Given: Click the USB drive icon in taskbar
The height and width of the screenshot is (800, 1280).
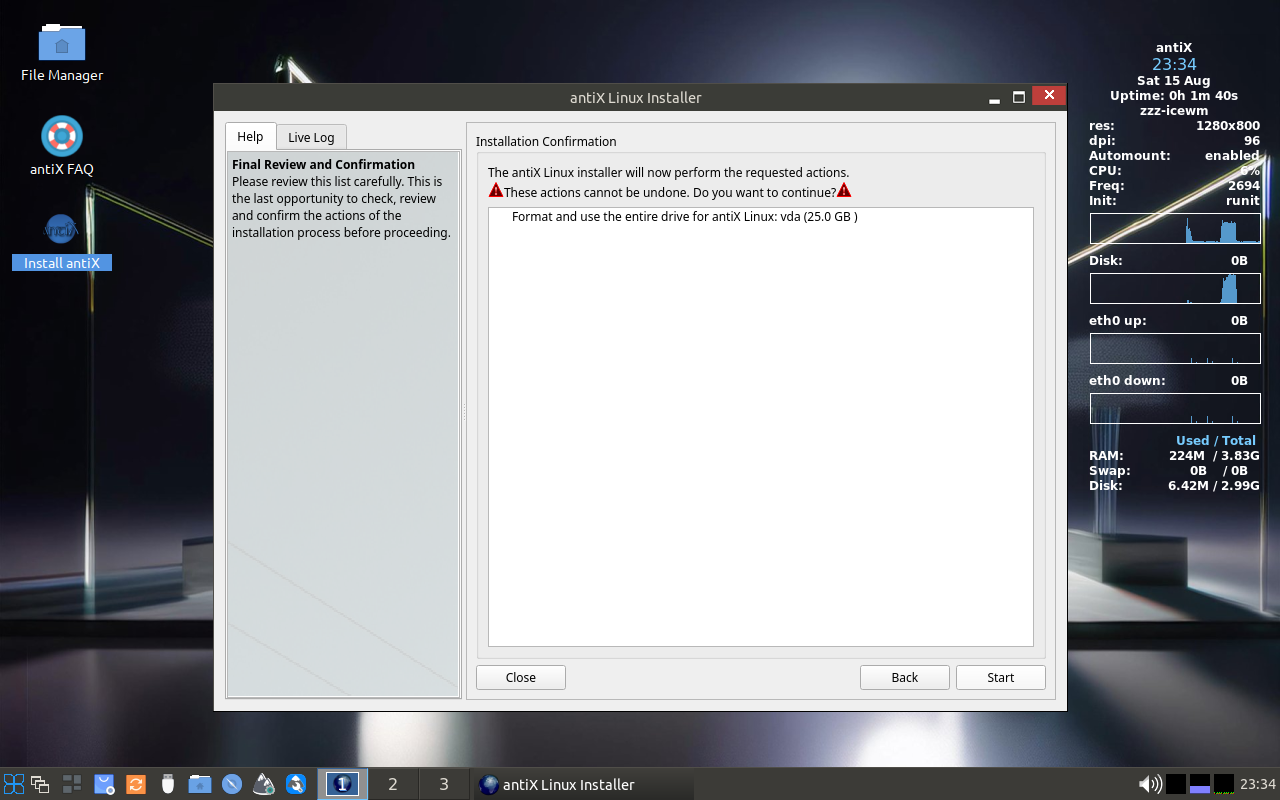Looking at the screenshot, I should click(168, 784).
